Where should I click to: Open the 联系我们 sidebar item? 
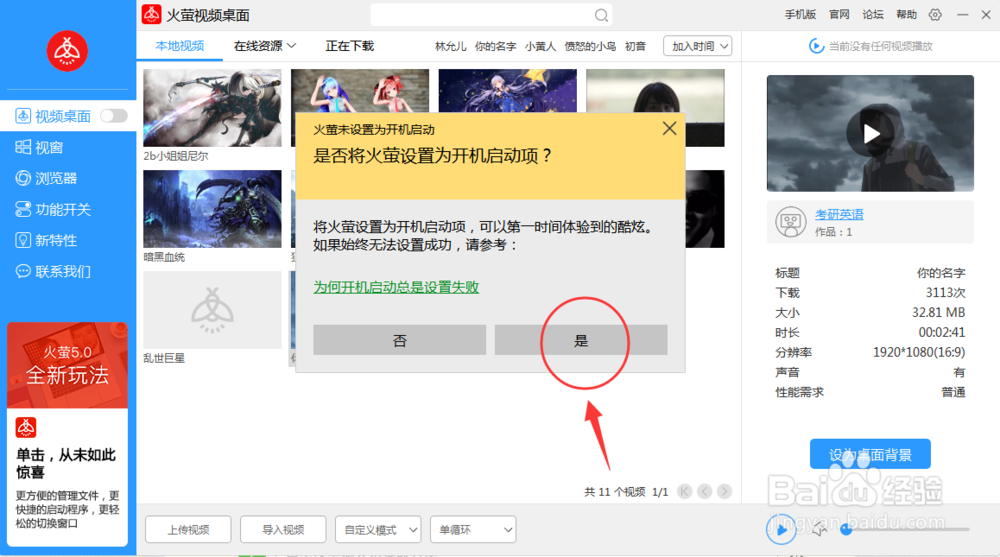(x=53, y=272)
